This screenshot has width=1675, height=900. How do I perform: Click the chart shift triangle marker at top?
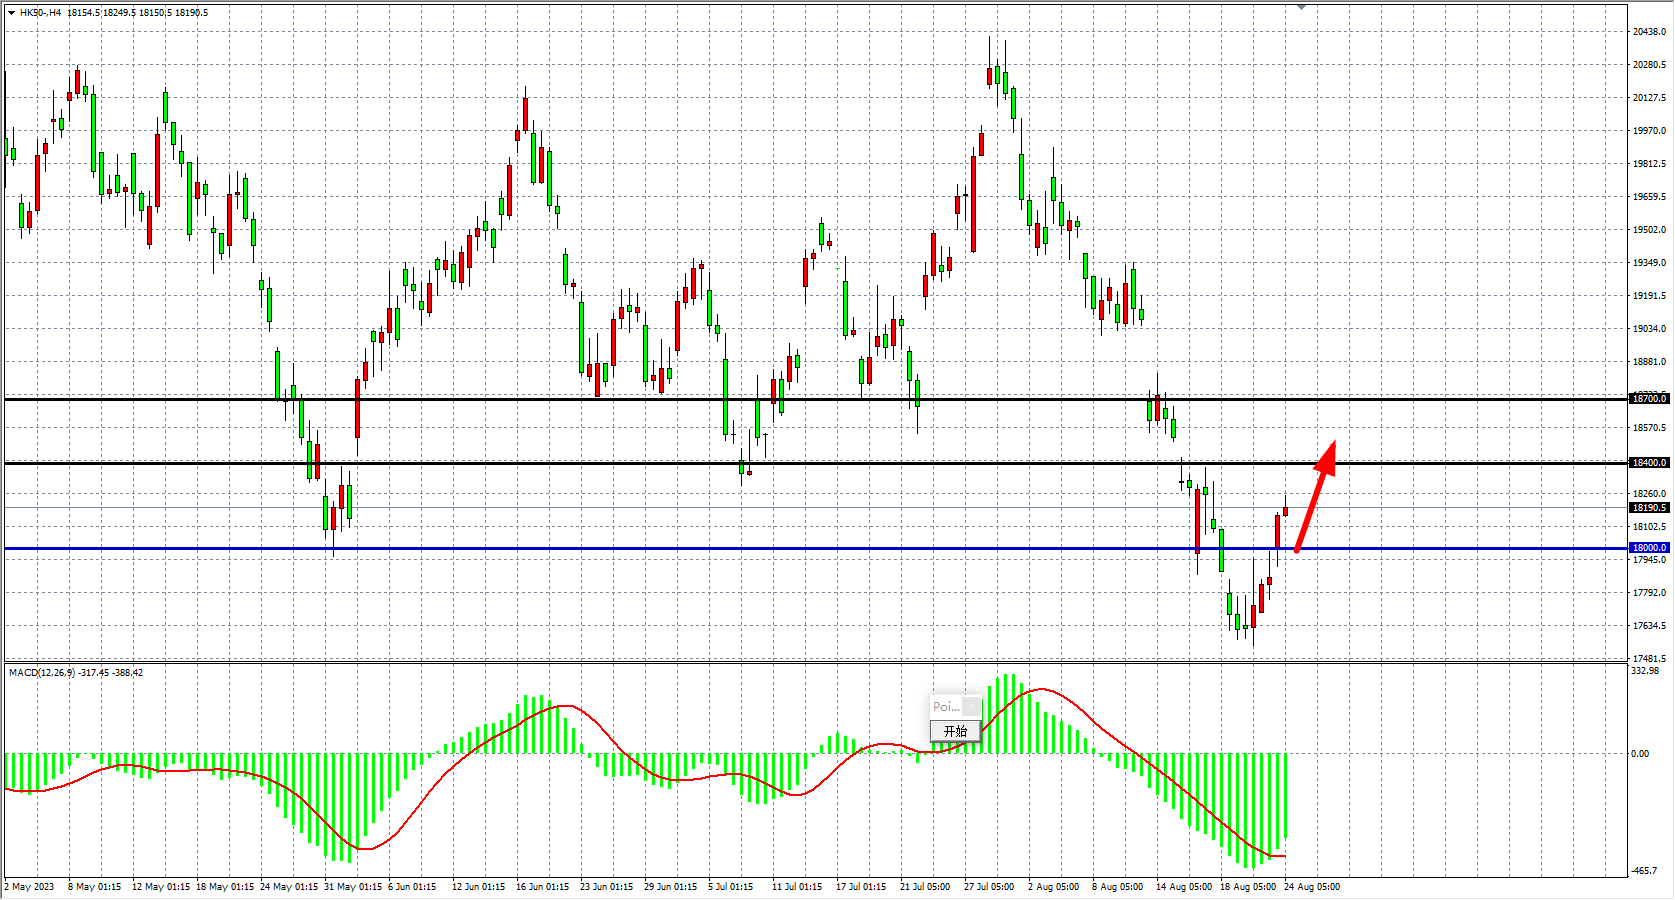coord(1301,7)
